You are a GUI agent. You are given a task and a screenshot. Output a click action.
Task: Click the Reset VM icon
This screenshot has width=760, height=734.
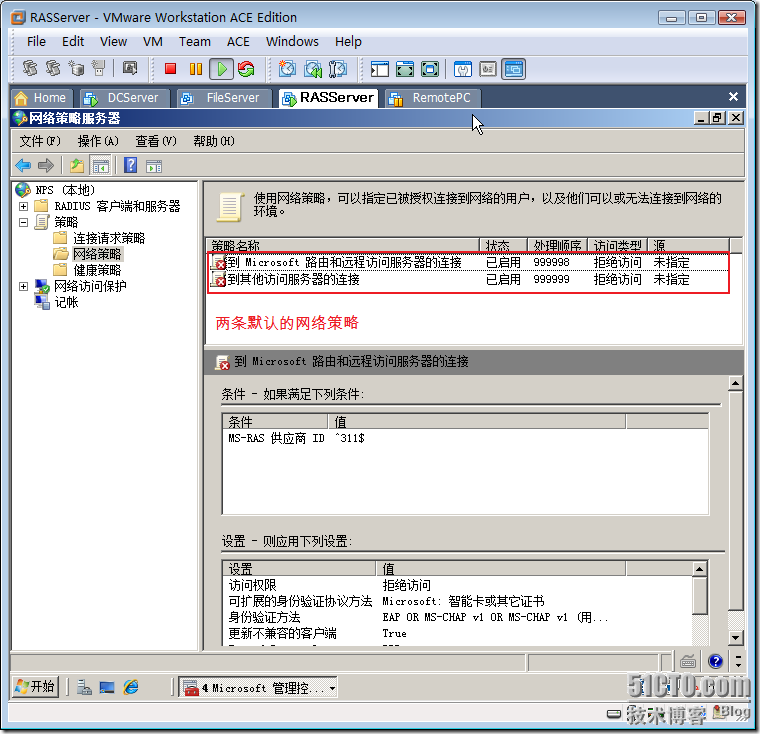point(246,69)
